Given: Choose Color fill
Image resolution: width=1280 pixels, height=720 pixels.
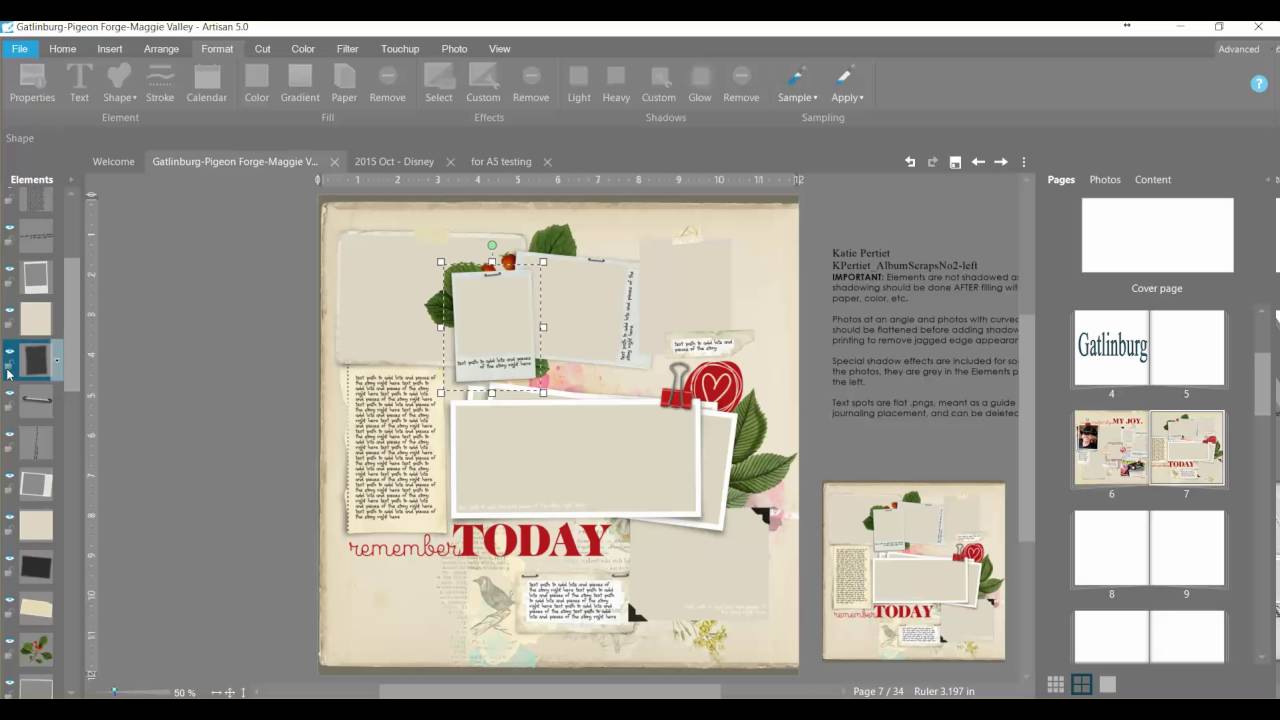Looking at the screenshot, I should [257, 83].
